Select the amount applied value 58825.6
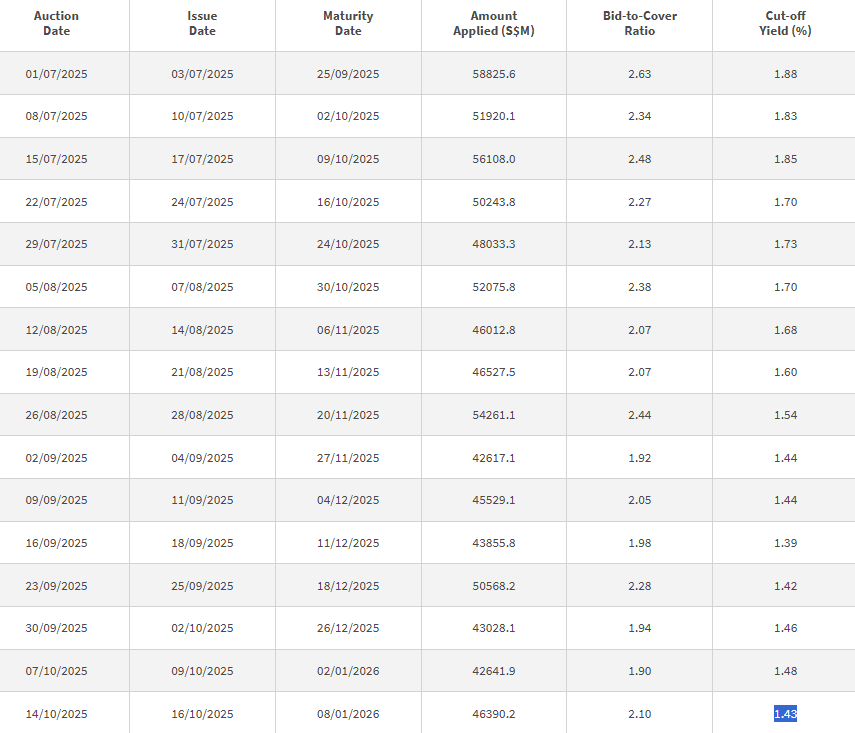Screen dimensions: 855x733 click(493, 74)
